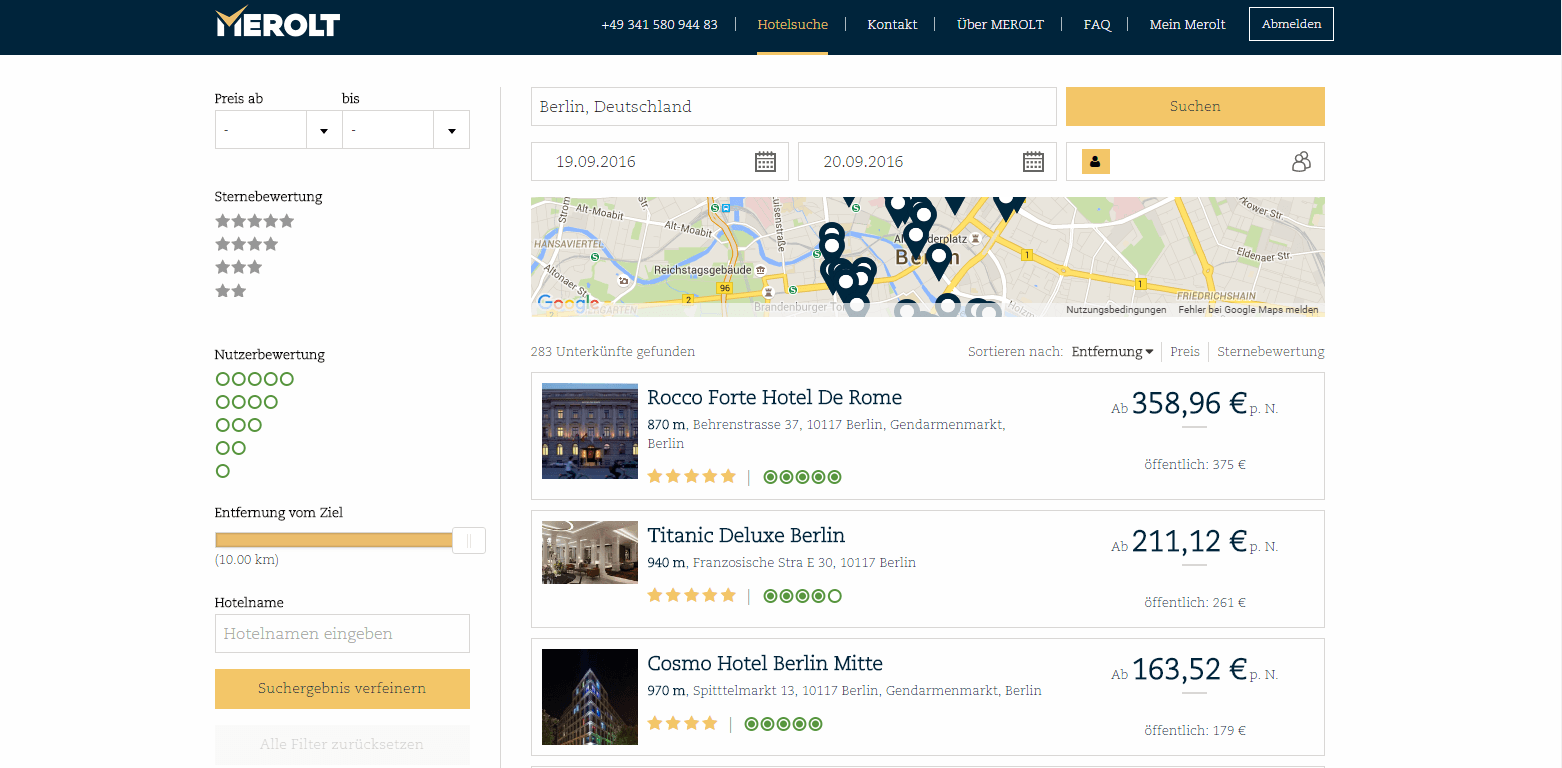Filter by two-star hotel rating

click(x=231, y=291)
